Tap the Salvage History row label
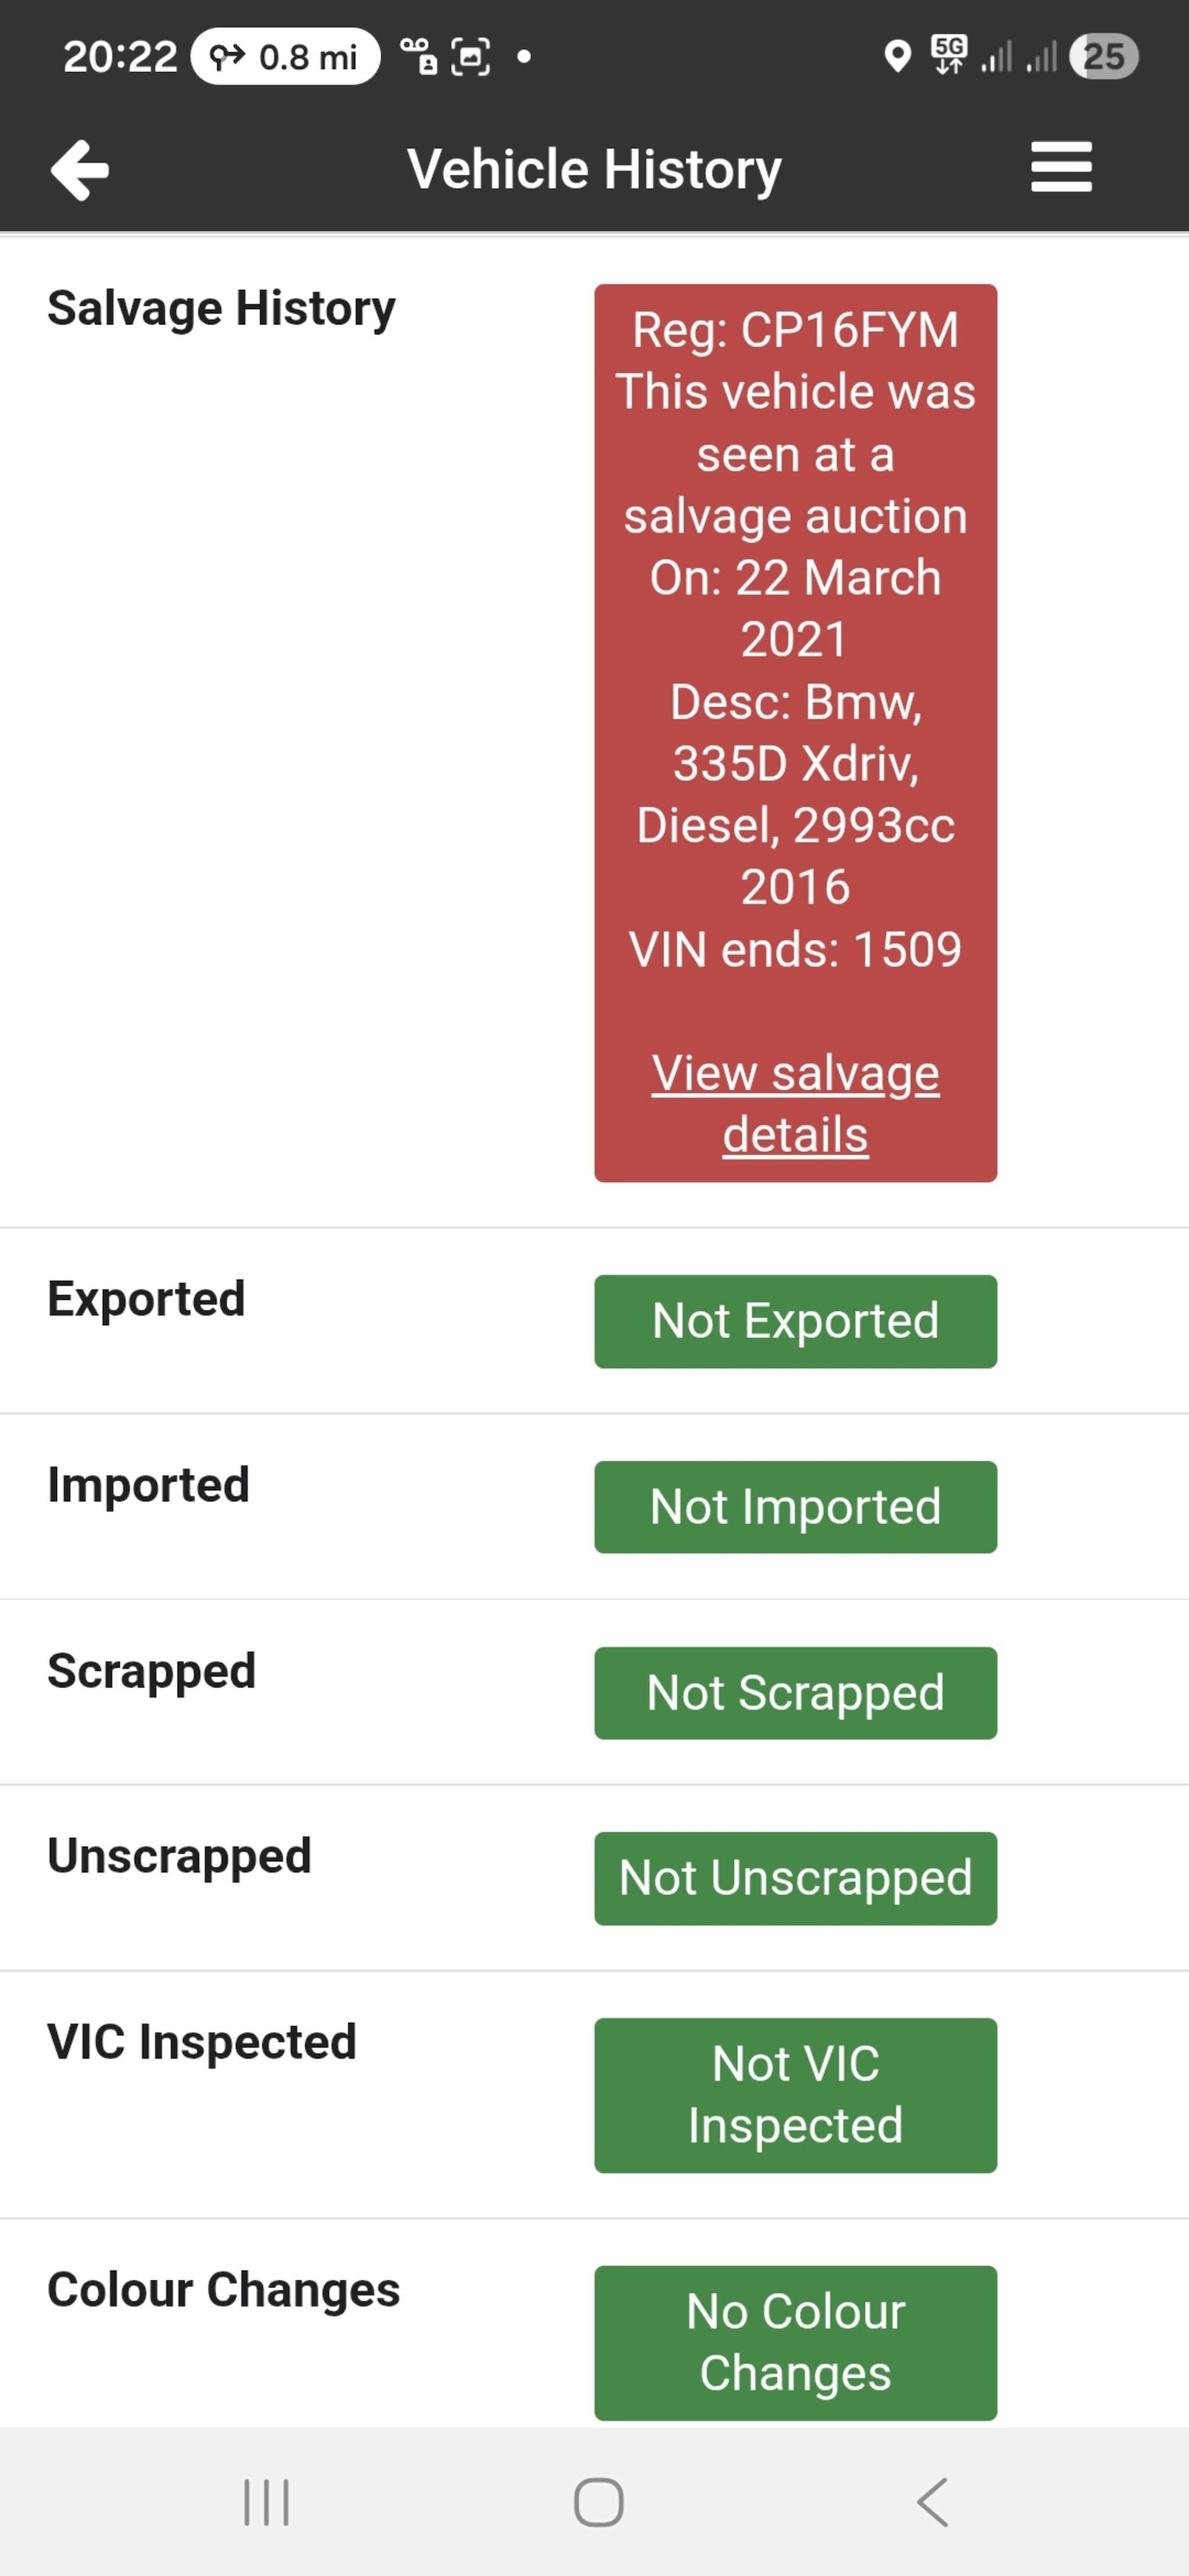1189x2576 pixels. point(221,308)
